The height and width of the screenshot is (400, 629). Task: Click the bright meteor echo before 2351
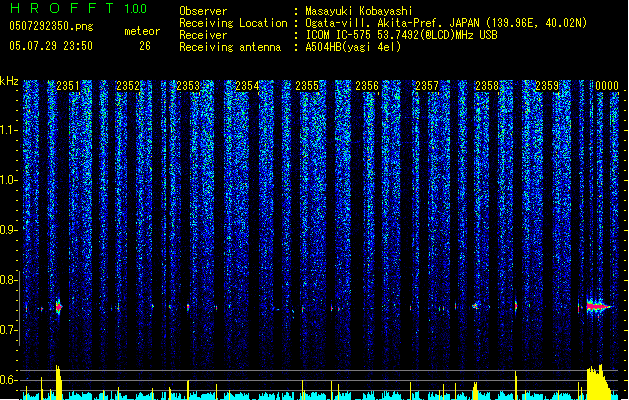(x=59, y=307)
